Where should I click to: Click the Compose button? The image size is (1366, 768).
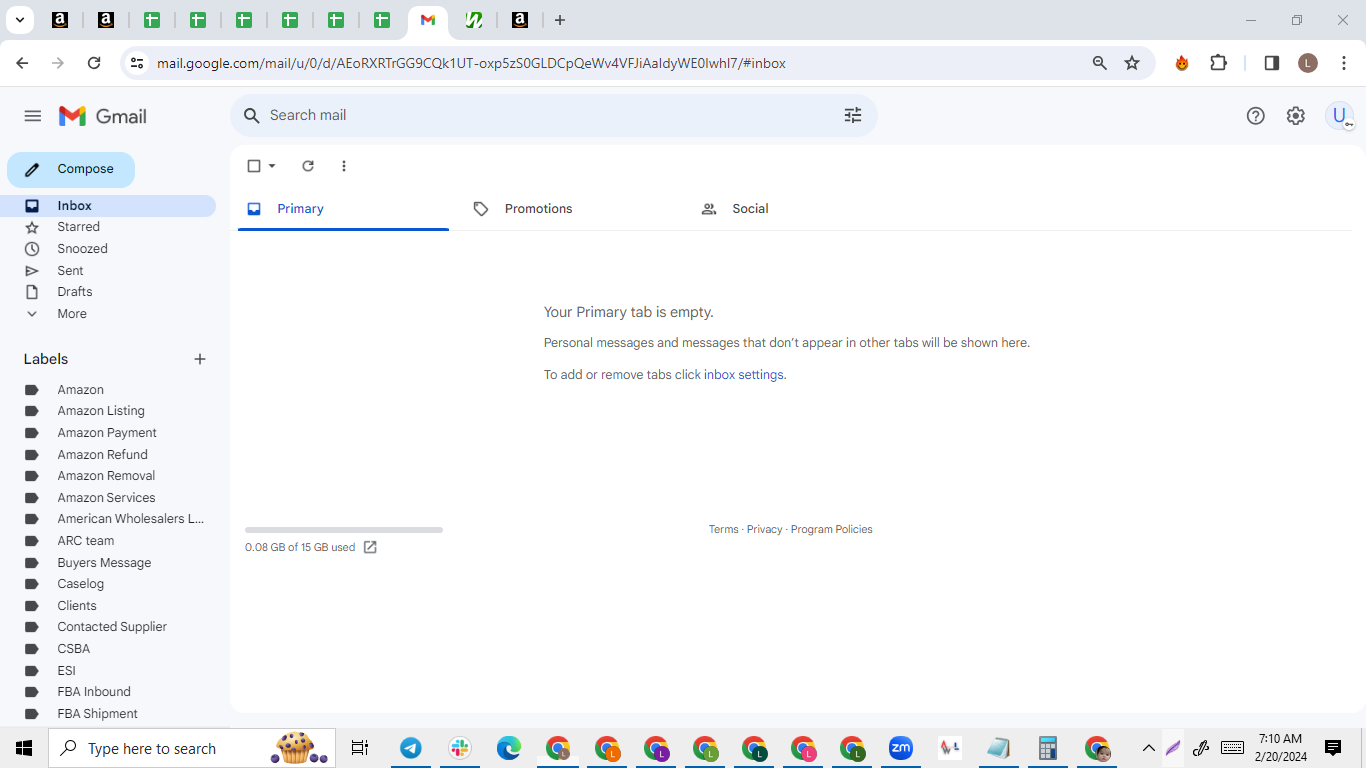71,170
